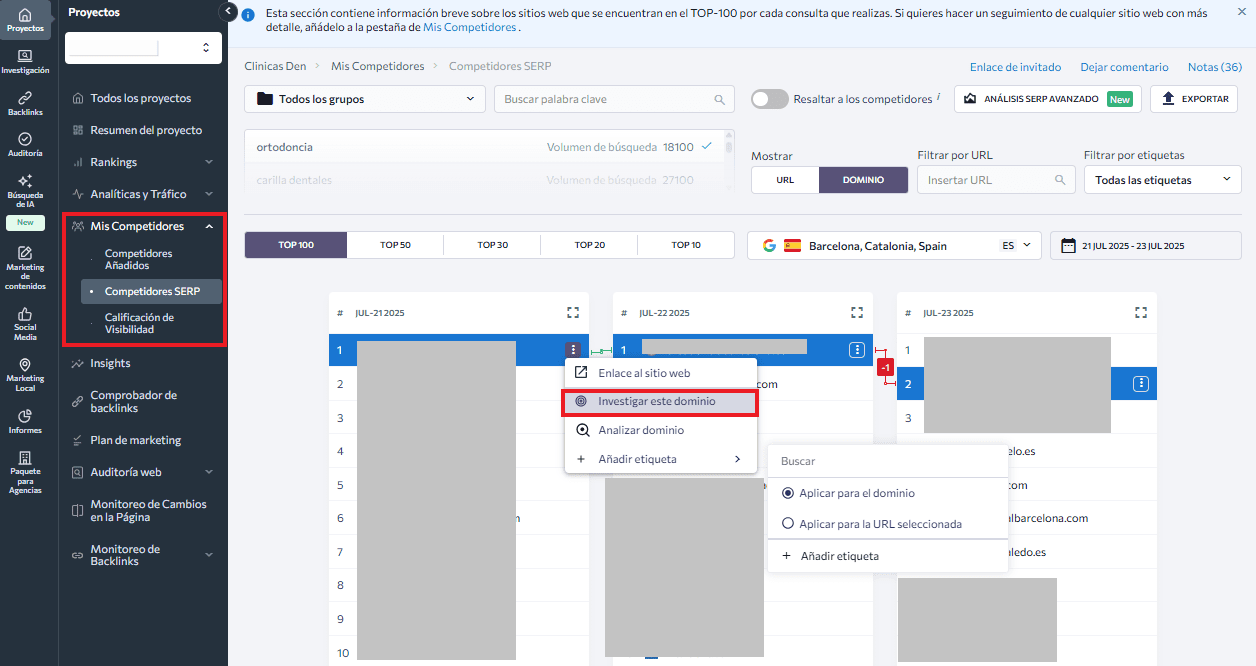Viewport: 1256px width, 666px height.
Task: Select the TOP 50 tab
Action: pos(395,245)
